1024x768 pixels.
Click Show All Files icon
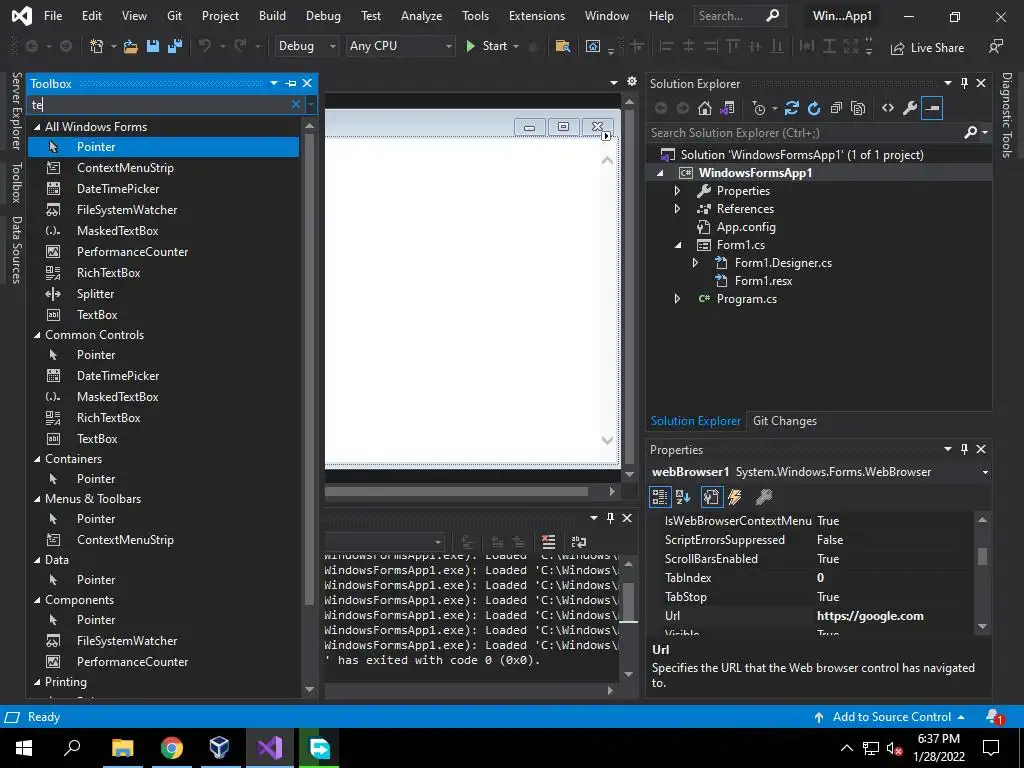point(858,108)
